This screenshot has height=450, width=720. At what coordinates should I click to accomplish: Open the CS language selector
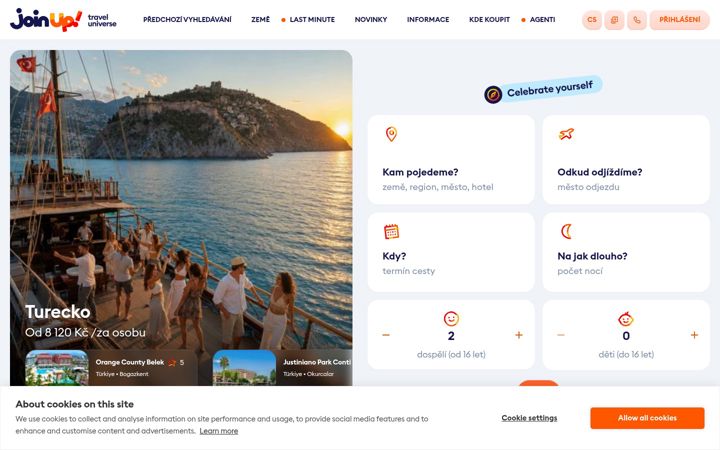[x=592, y=20]
